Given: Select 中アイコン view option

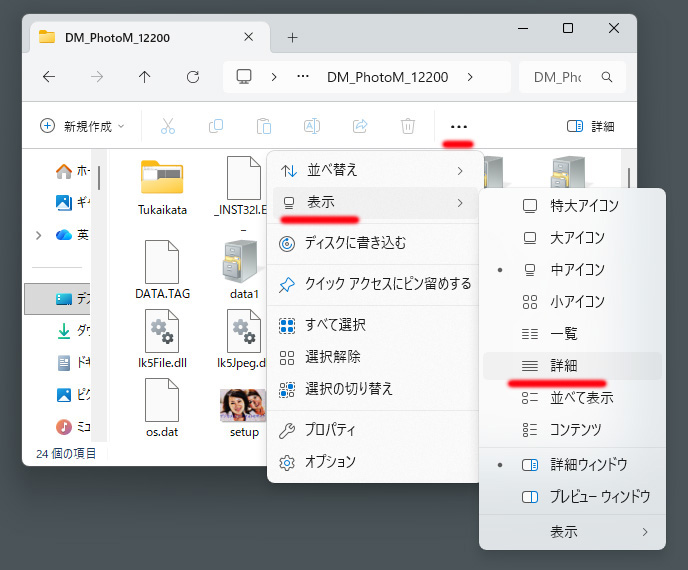Looking at the screenshot, I should coord(576,269).
